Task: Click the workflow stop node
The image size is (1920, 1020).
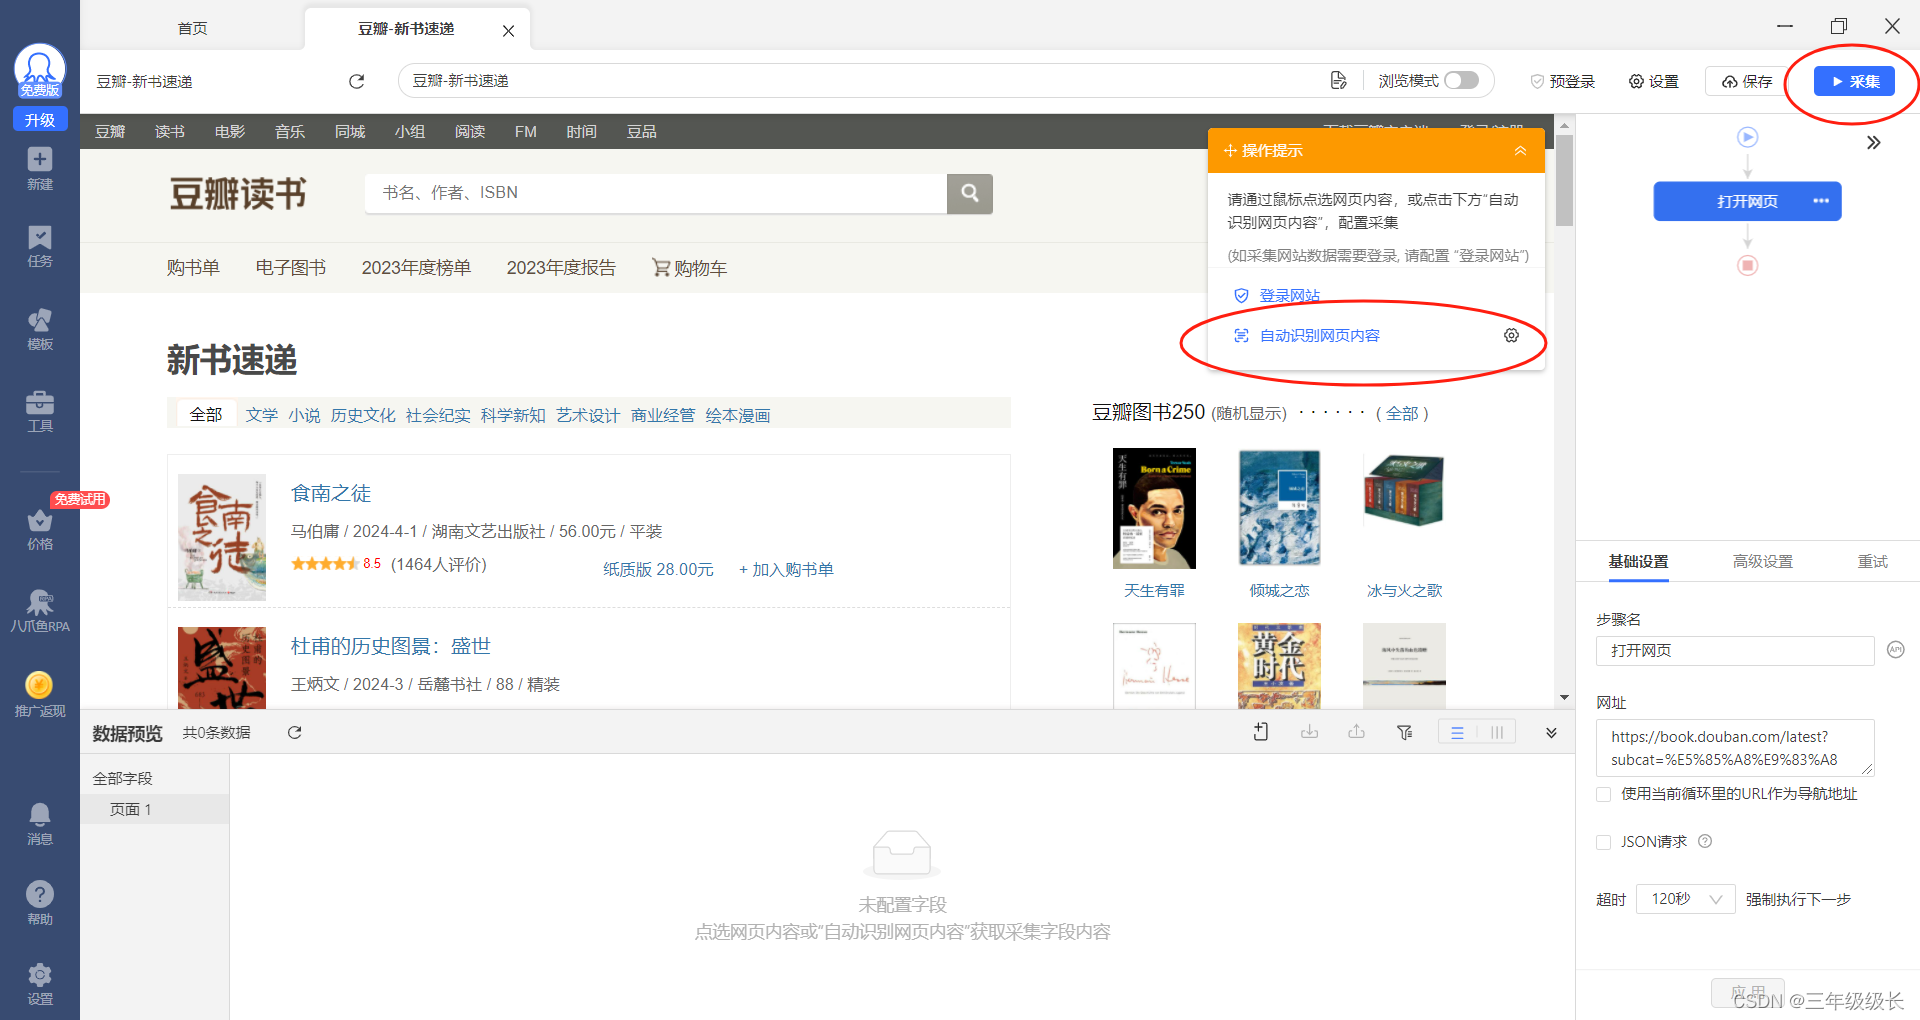Action: [1748, 265]
